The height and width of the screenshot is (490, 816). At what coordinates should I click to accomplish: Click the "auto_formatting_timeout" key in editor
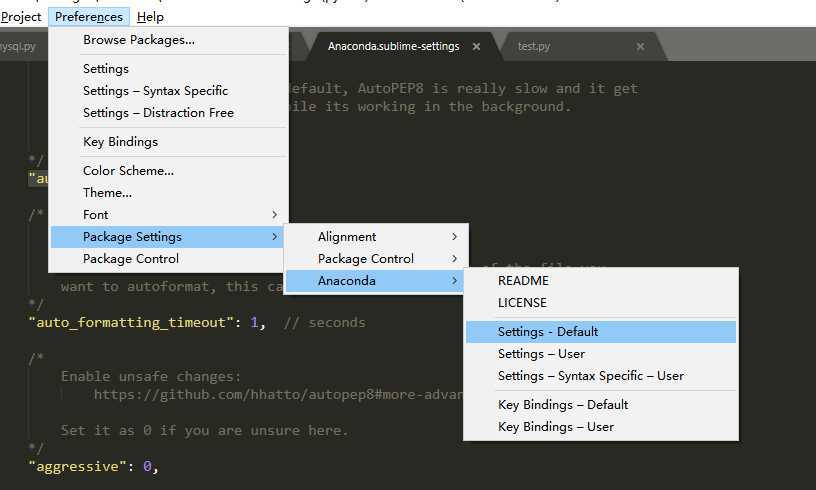pos(131,323)
